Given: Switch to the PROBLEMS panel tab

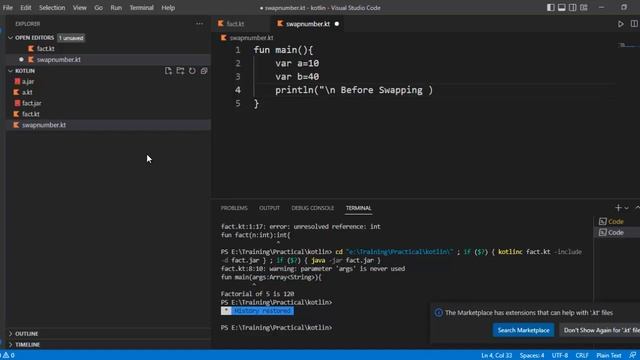Looking at the screenshot, I should click(x=234, y=208).
